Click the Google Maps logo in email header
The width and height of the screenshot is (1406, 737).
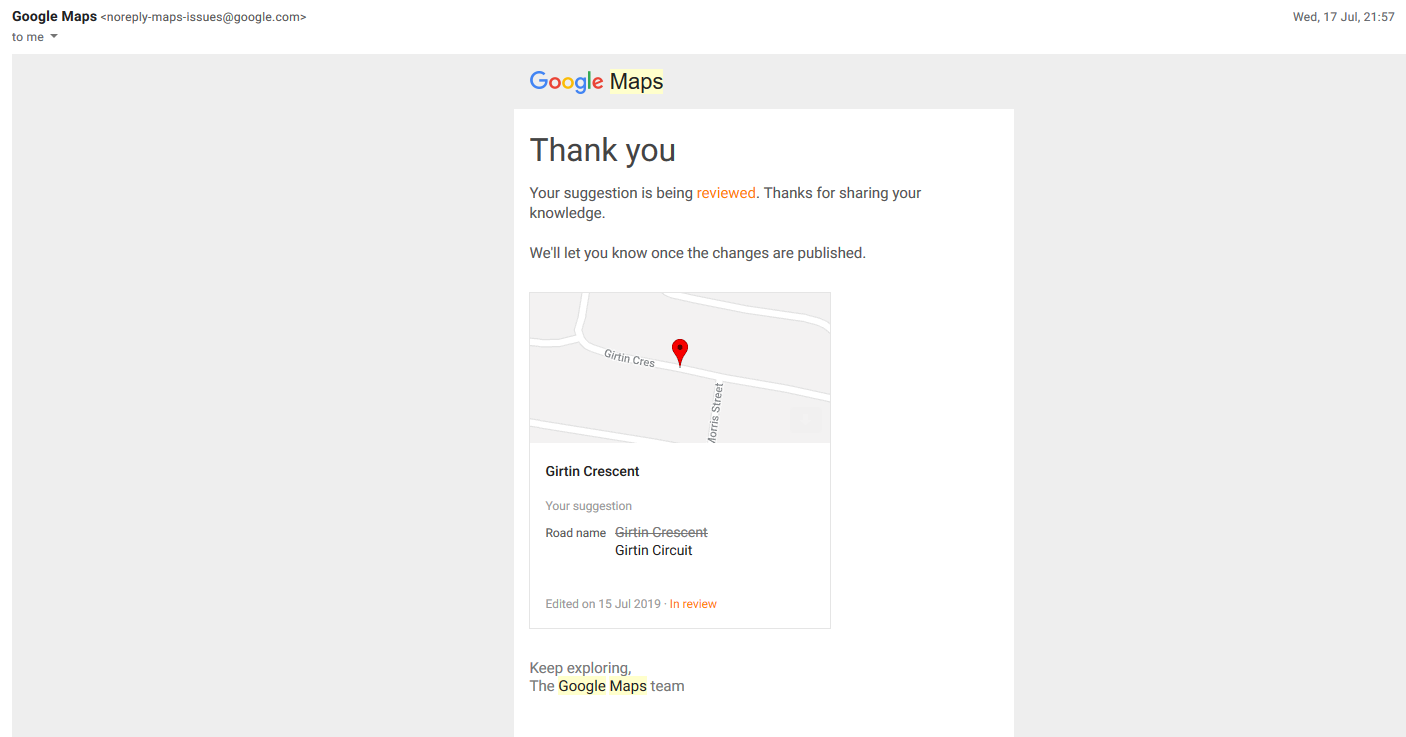click(x=596, y=82)
